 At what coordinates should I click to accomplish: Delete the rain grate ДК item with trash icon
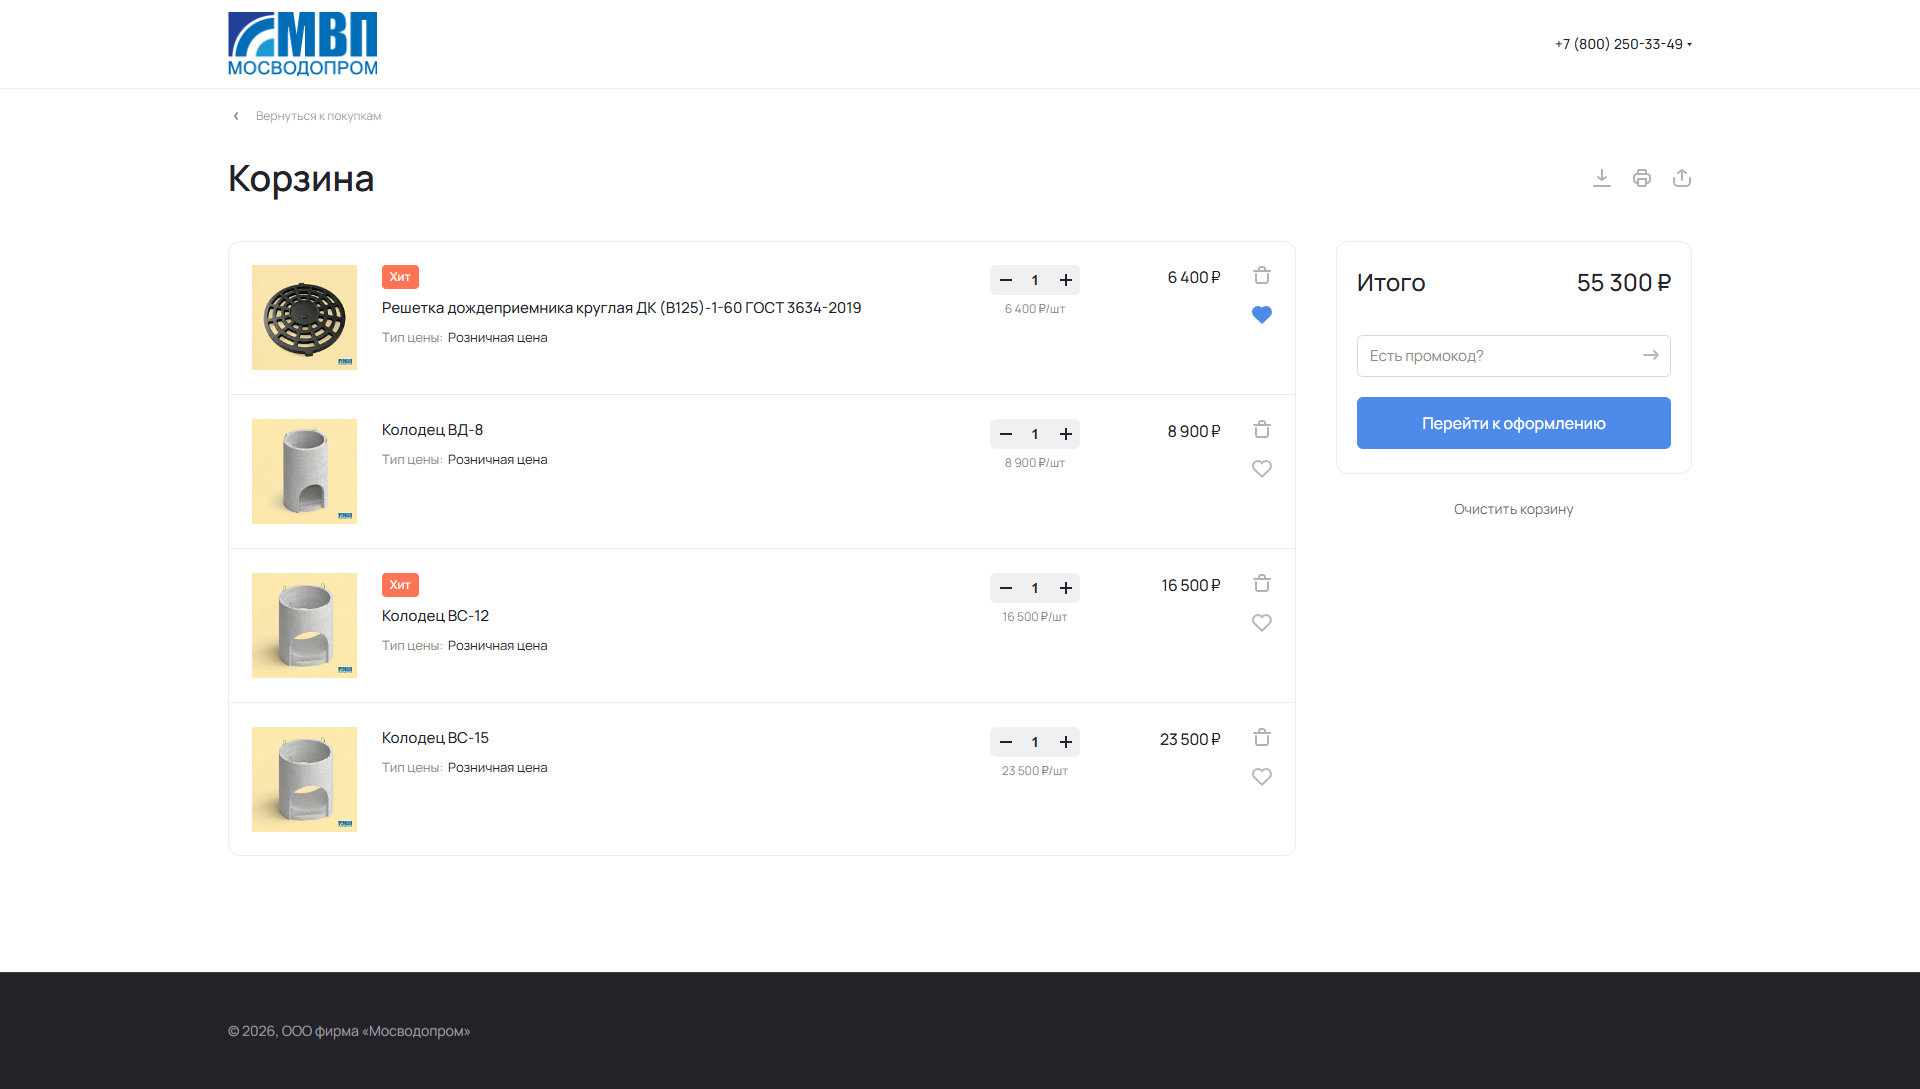point(1261,276)
